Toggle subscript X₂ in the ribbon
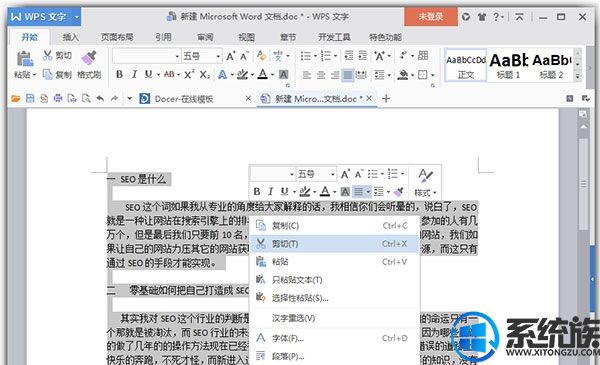 coord(205,74)
